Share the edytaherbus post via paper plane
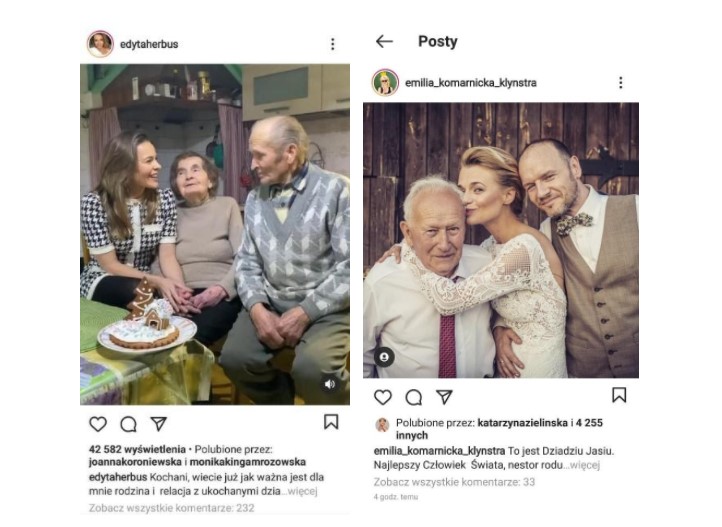The width and height of the screenshot is (722, 527). tap(158, 423)
